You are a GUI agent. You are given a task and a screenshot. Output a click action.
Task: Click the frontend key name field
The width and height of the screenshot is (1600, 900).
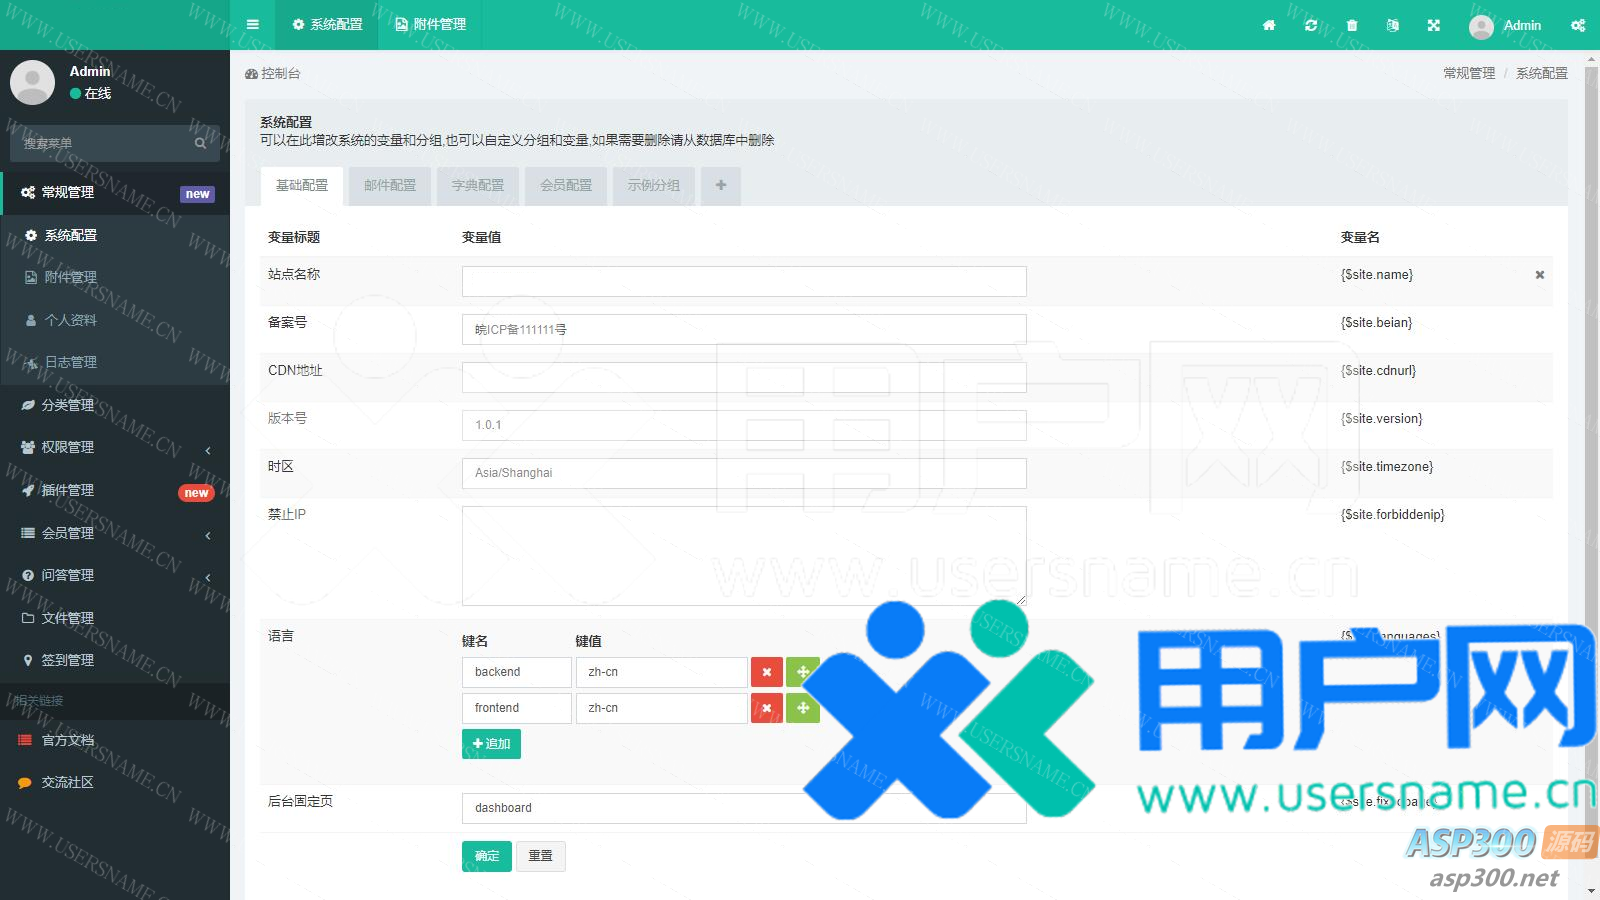[517, 708]
